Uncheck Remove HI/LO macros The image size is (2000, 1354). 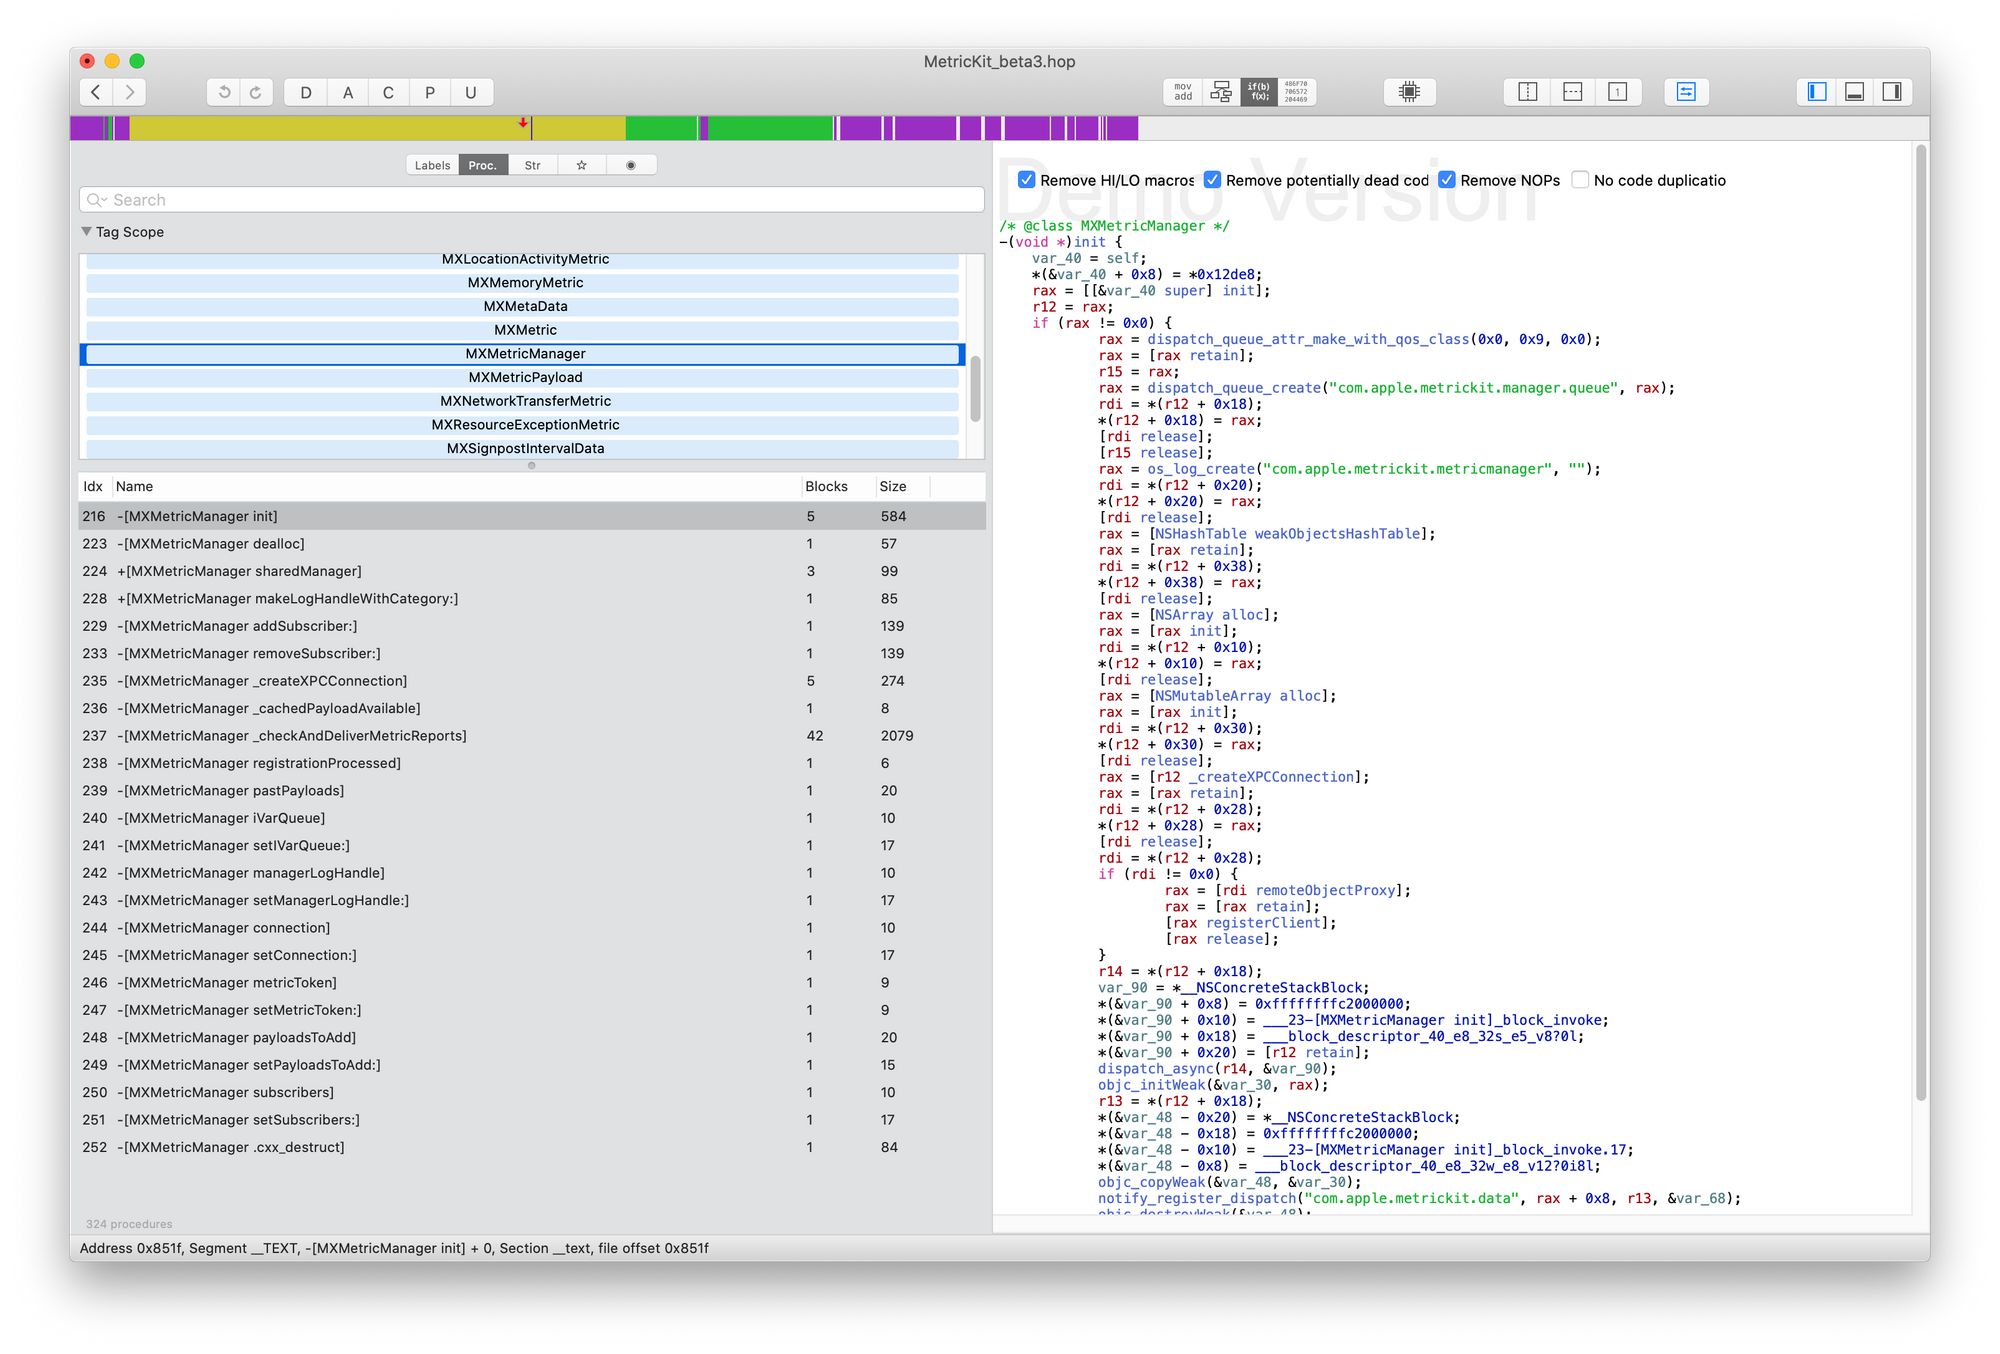[x=1026, y=180]
